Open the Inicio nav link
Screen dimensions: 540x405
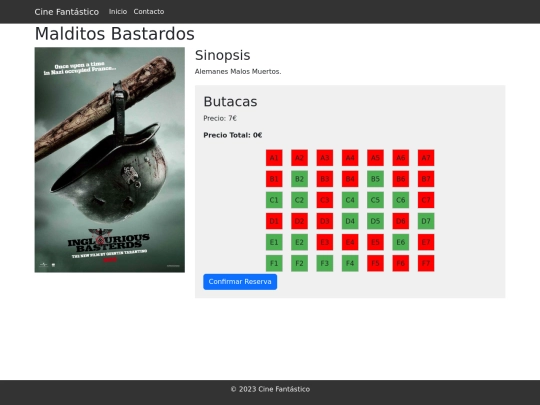tap(118, 12)
